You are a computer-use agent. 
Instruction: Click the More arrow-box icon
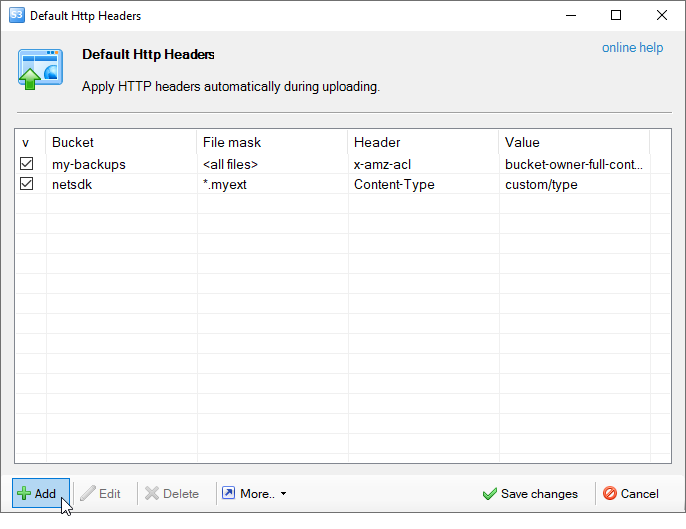point(228,493)
